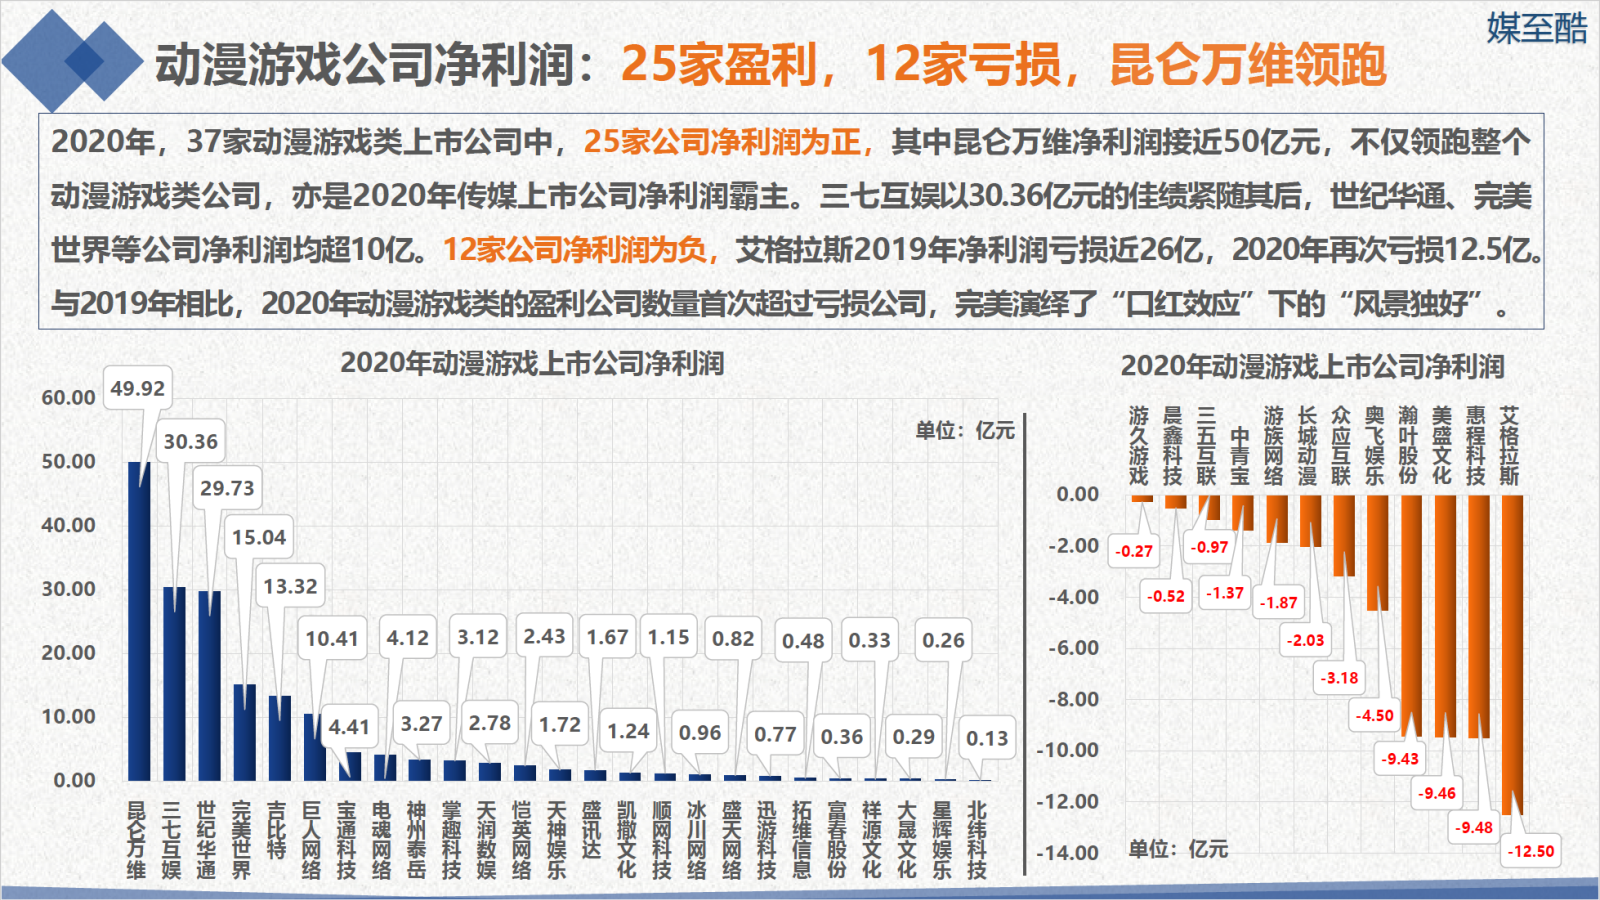
Task: Select the blue bar for 三七互娱
Action: pos(174,684)
